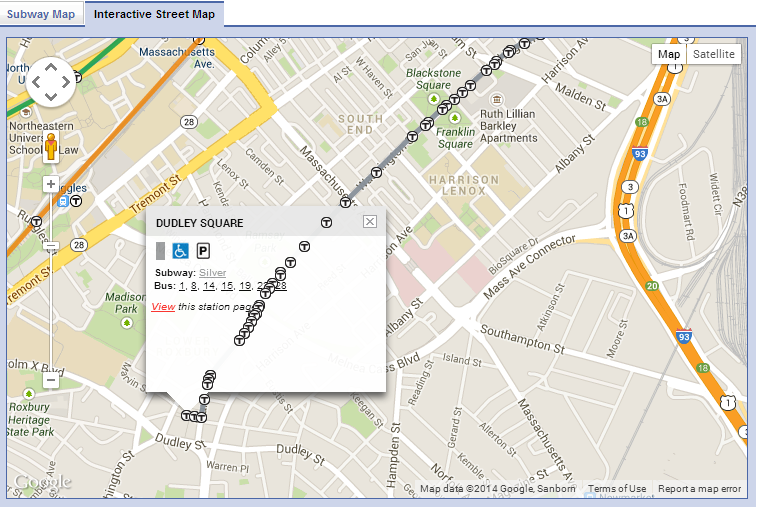The image size is (757, 509).
Task: Click the Madison Park tree icon
Action: (x=127, y=322)
